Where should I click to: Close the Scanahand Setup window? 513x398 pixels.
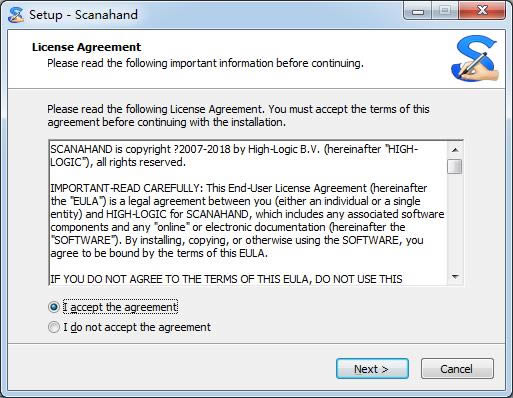(482, 11)
